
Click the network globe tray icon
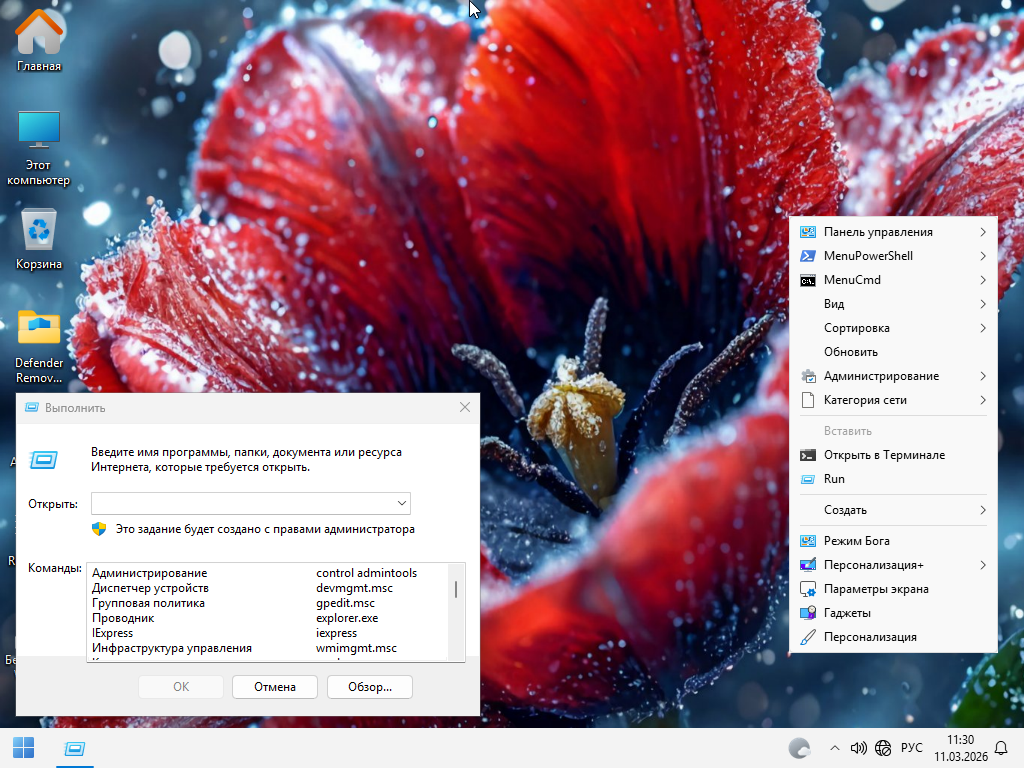[x=883, y=747]
